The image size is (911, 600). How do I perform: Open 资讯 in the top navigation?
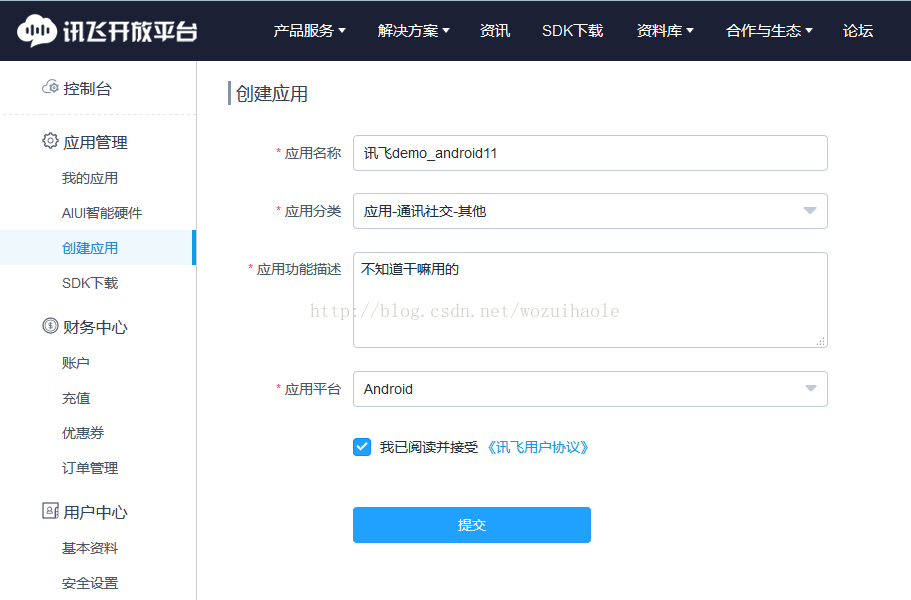(x=494, y=30)
